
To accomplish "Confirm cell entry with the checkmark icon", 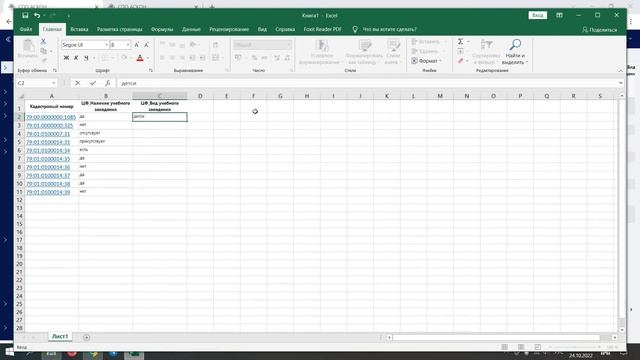I will click(93, 83).
